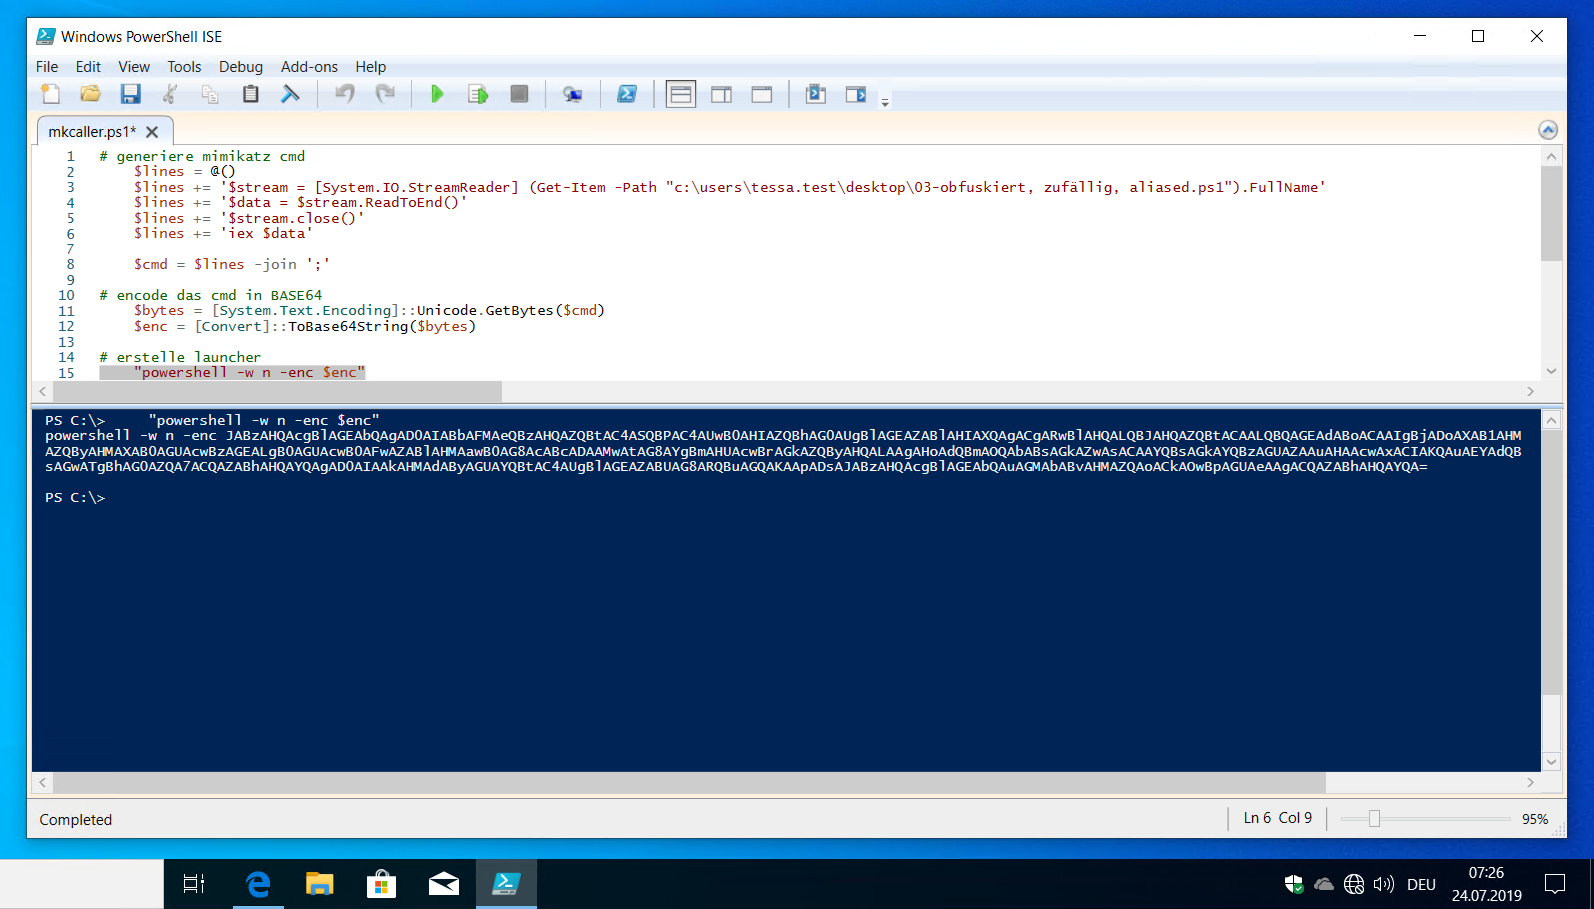
Task: Launch PowerShell.exe from toolbar icon
Action: pos(627,94)
